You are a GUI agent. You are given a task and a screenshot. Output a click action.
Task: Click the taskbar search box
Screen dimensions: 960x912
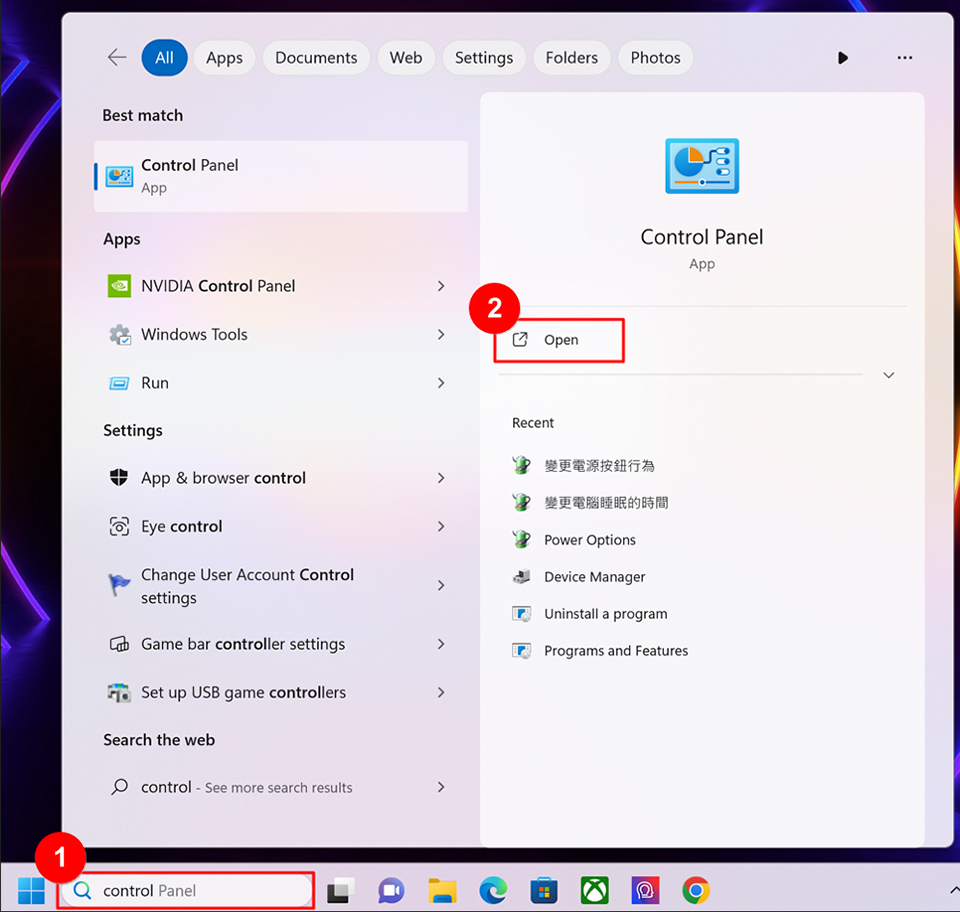click(x=187, y=891)
